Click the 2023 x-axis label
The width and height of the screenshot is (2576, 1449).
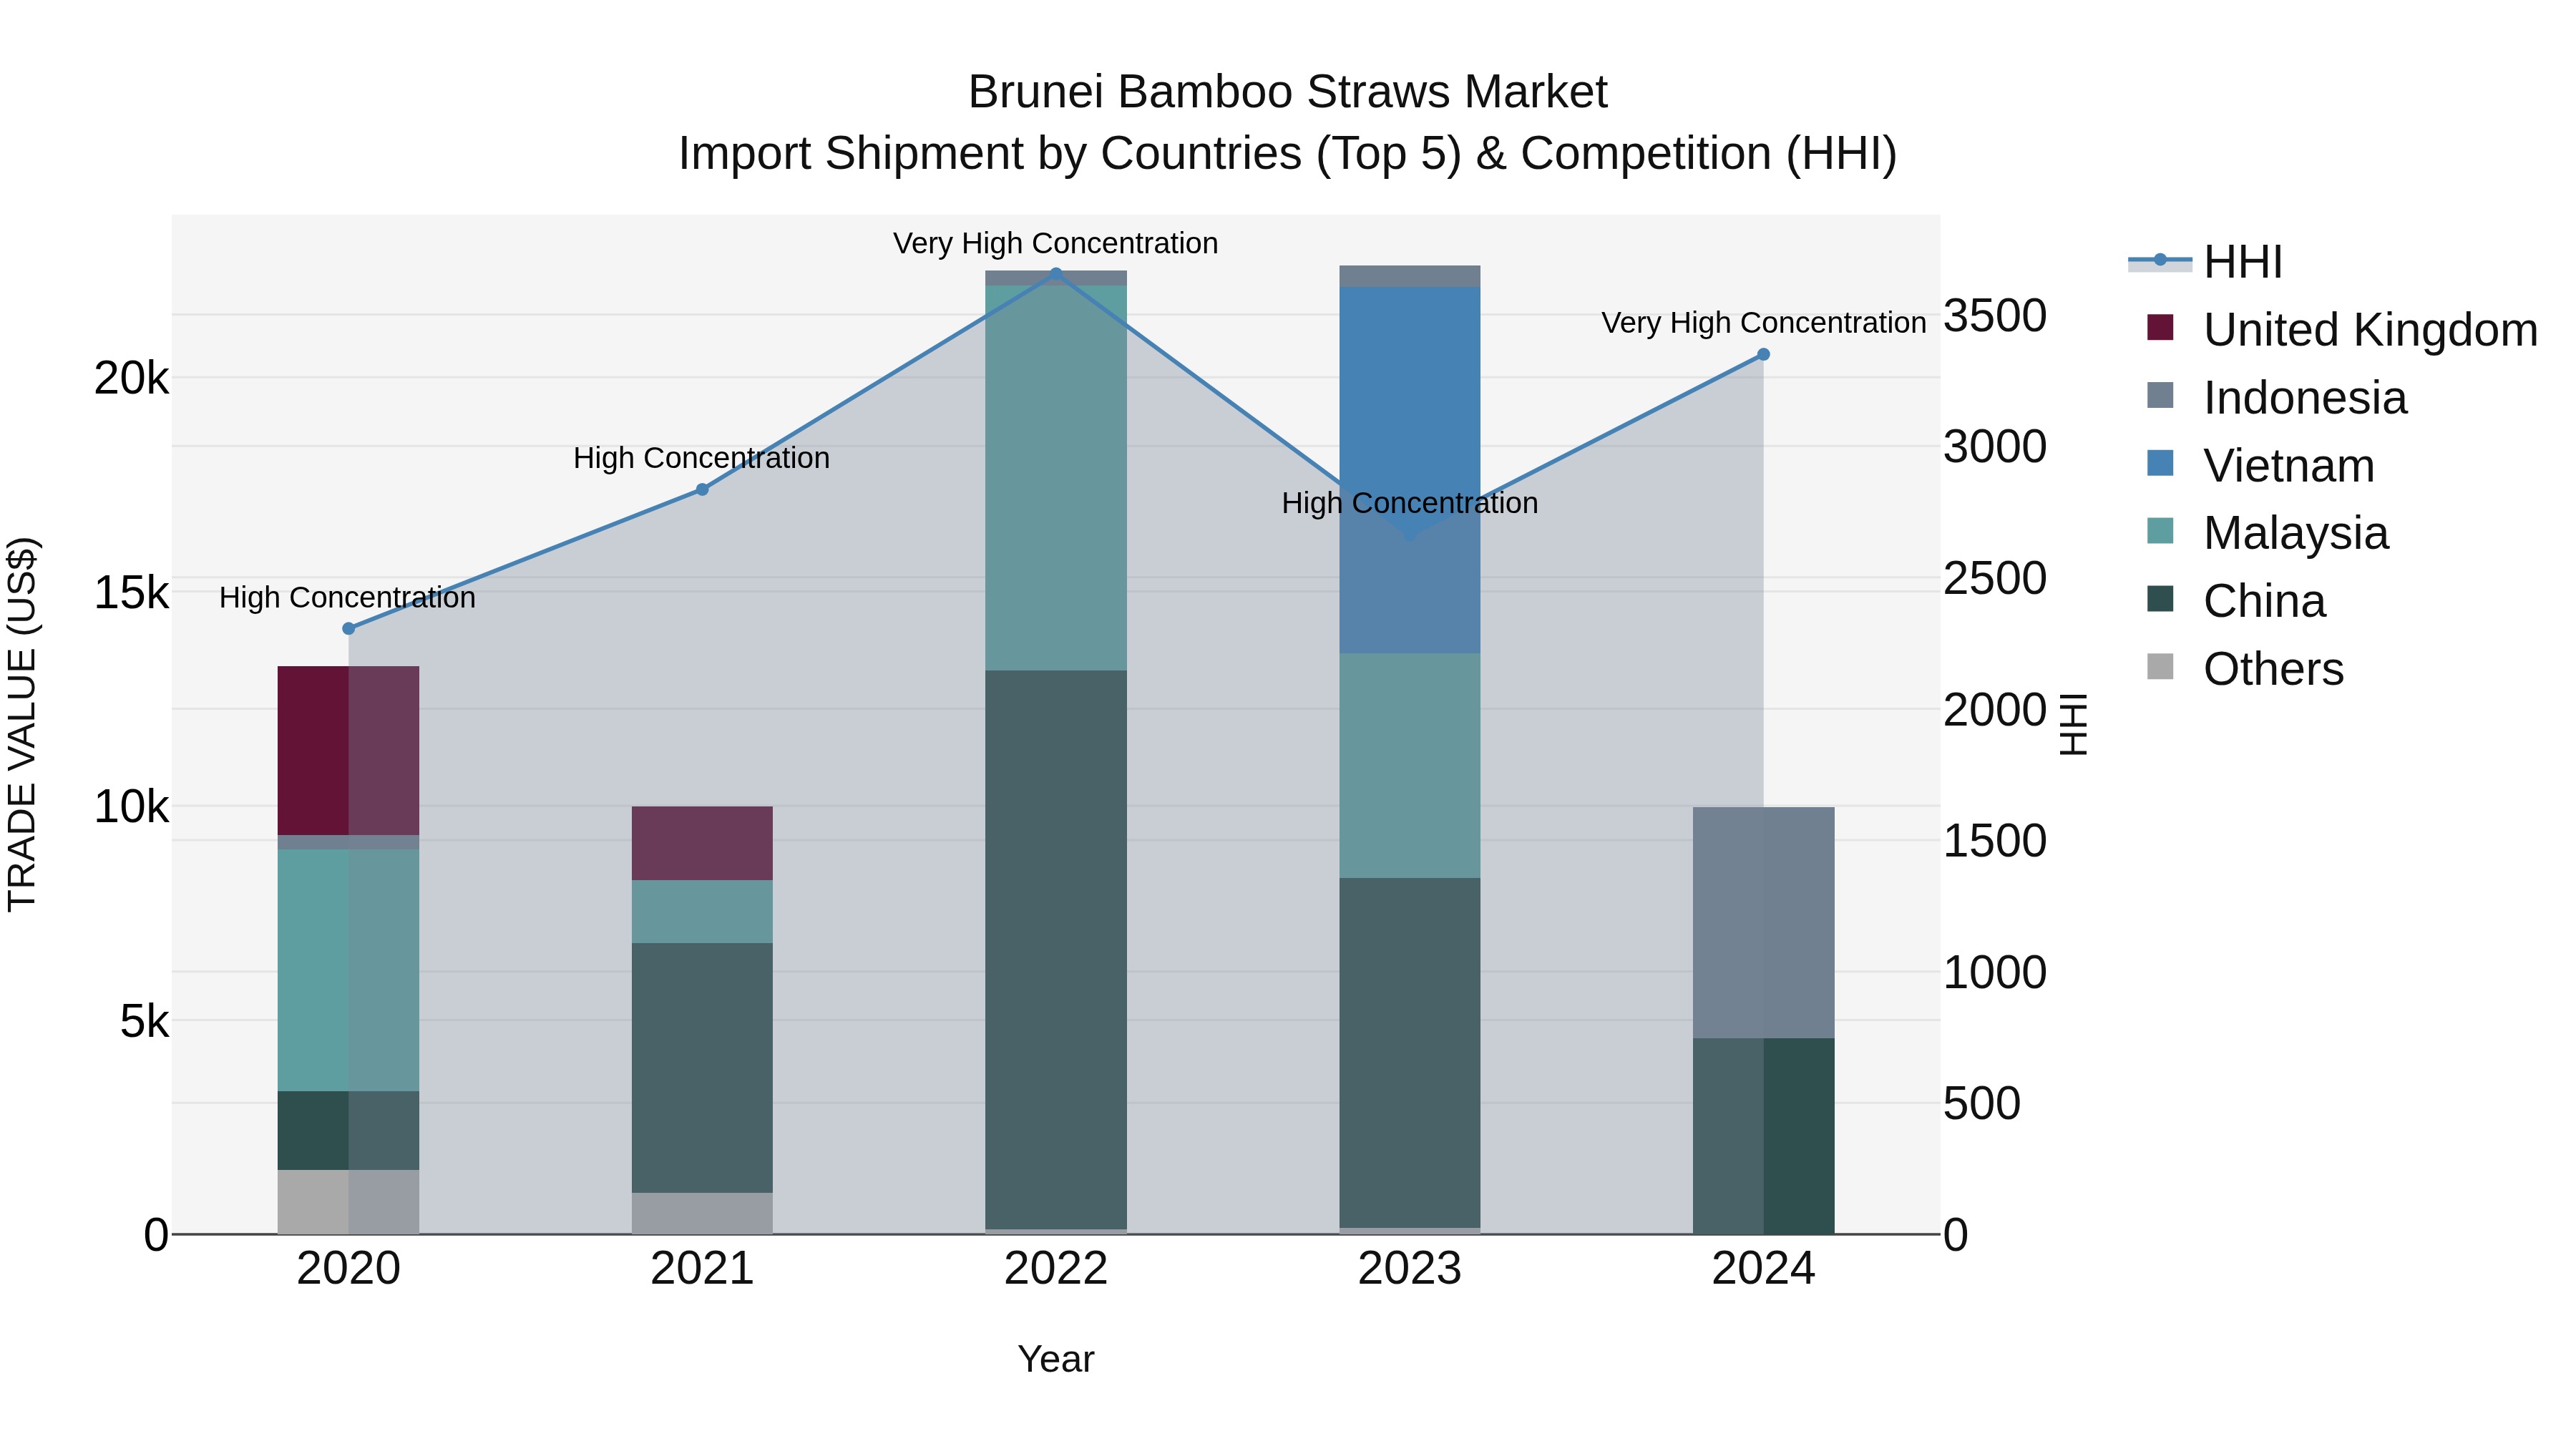(1410, 1269)
